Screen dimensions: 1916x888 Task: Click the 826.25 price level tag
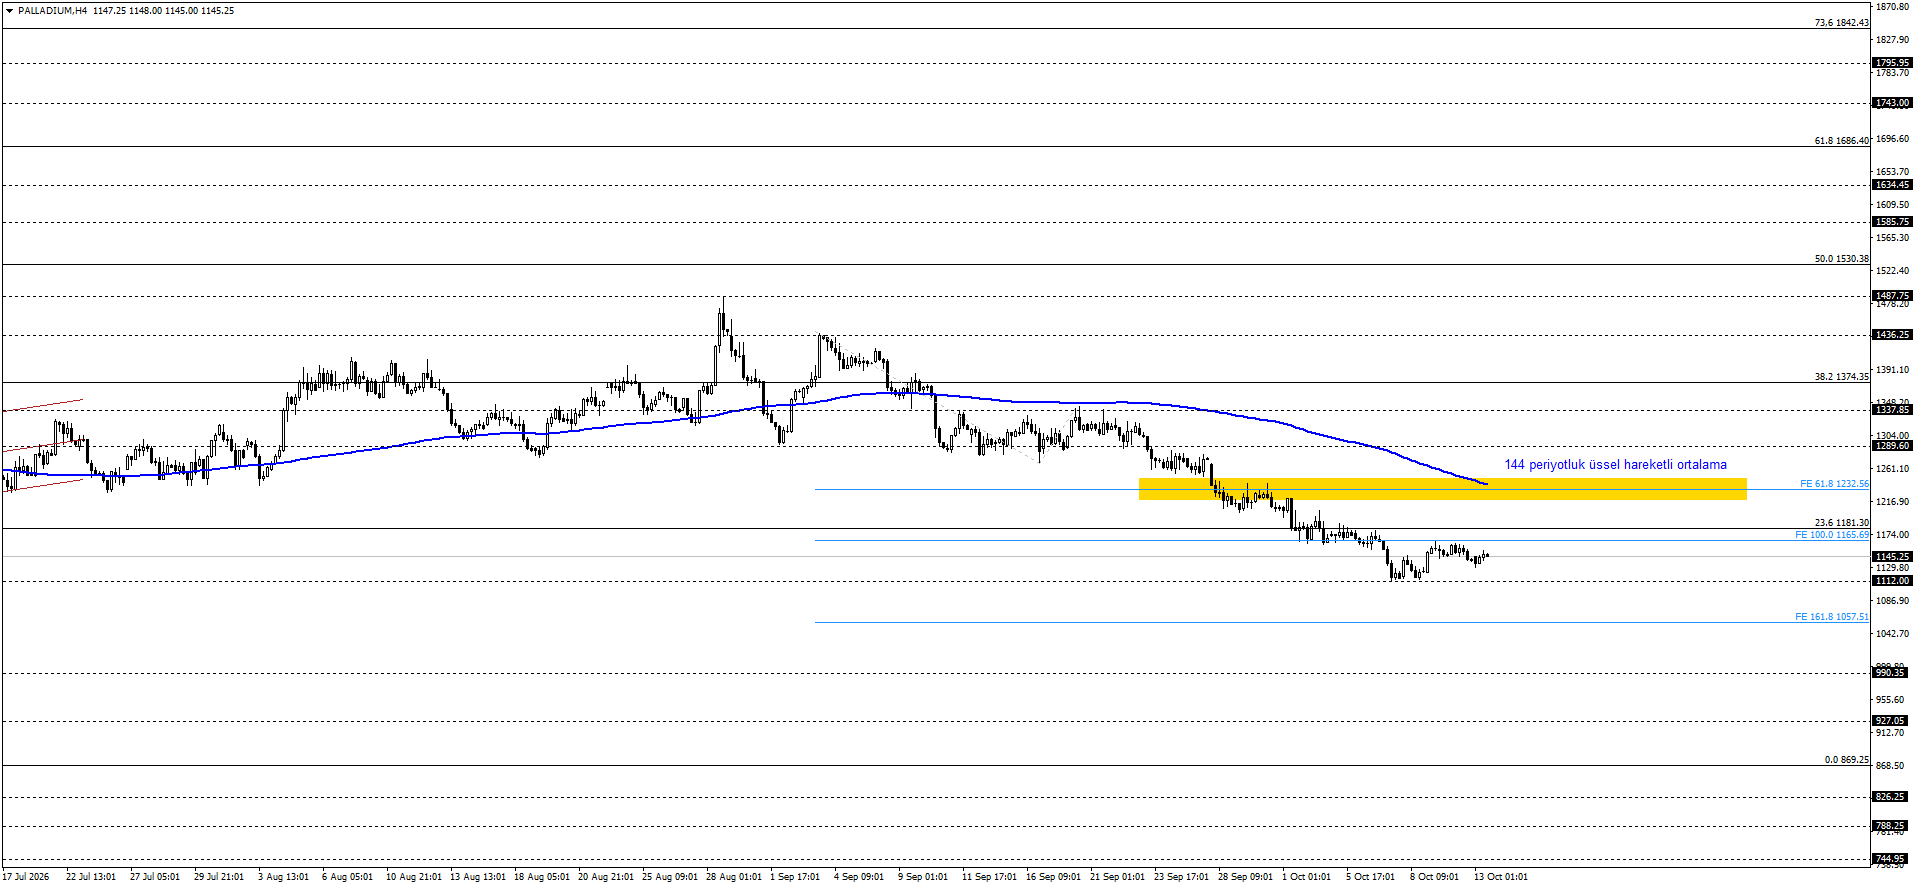[x=1892, y=797]
